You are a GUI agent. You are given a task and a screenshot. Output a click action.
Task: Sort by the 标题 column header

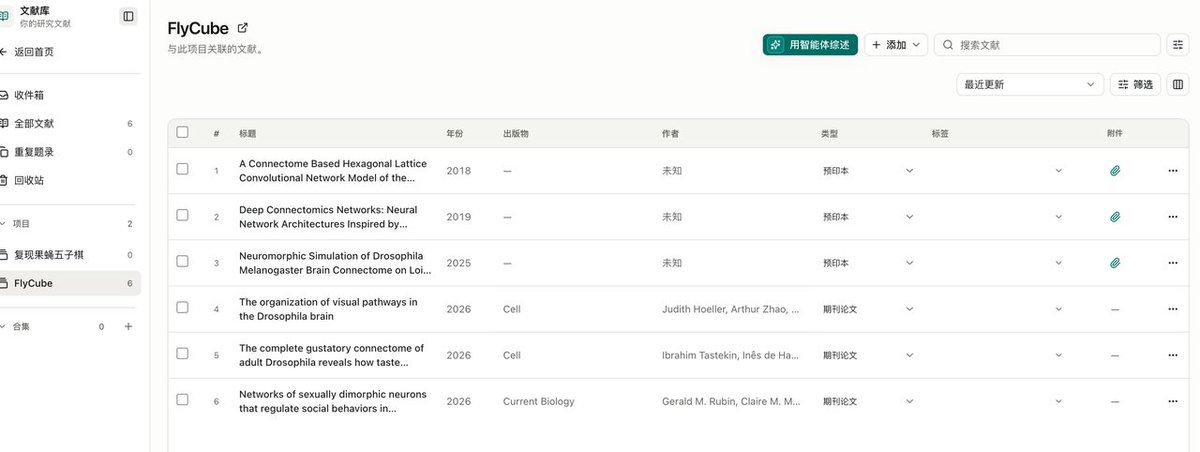(x=248, y=133)
